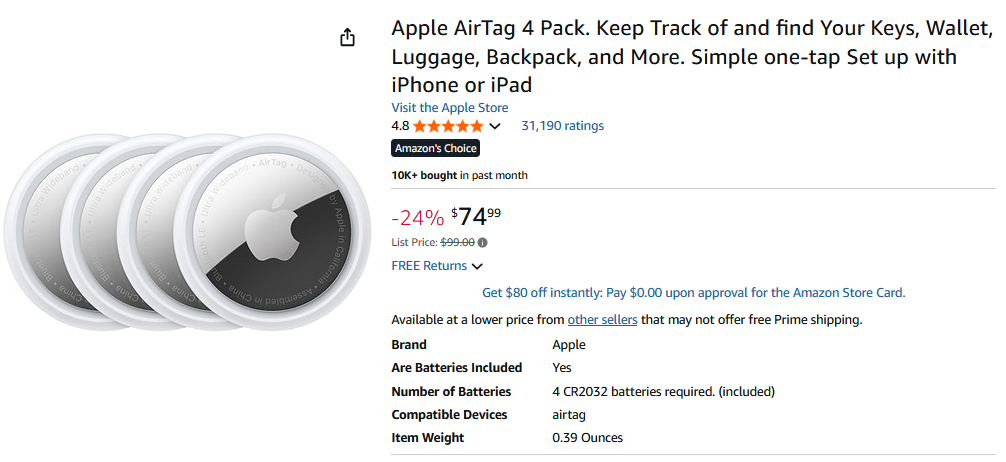The image size is (1006, 462).
Task: Visit the Apple Store link
Action: point(450,108)
